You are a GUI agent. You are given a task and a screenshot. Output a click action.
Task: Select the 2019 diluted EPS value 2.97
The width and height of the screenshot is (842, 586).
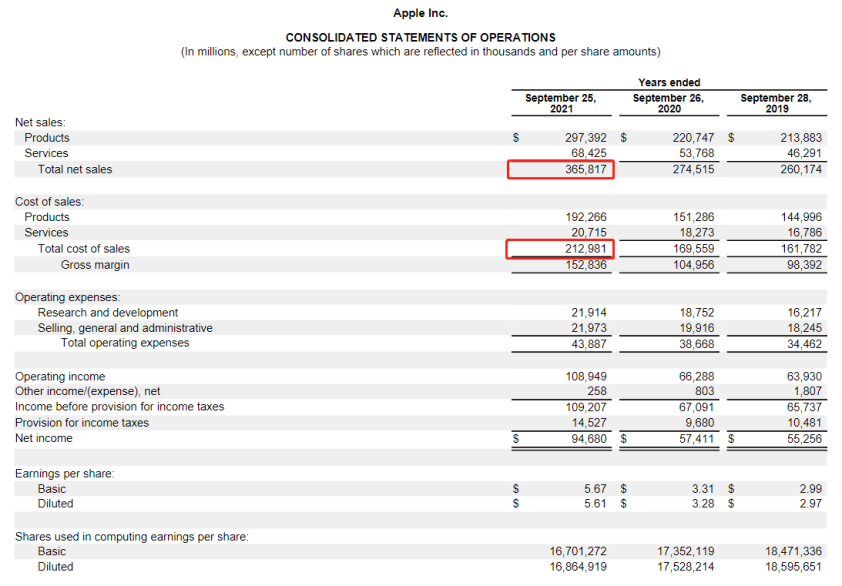click(x=810, y=504)
